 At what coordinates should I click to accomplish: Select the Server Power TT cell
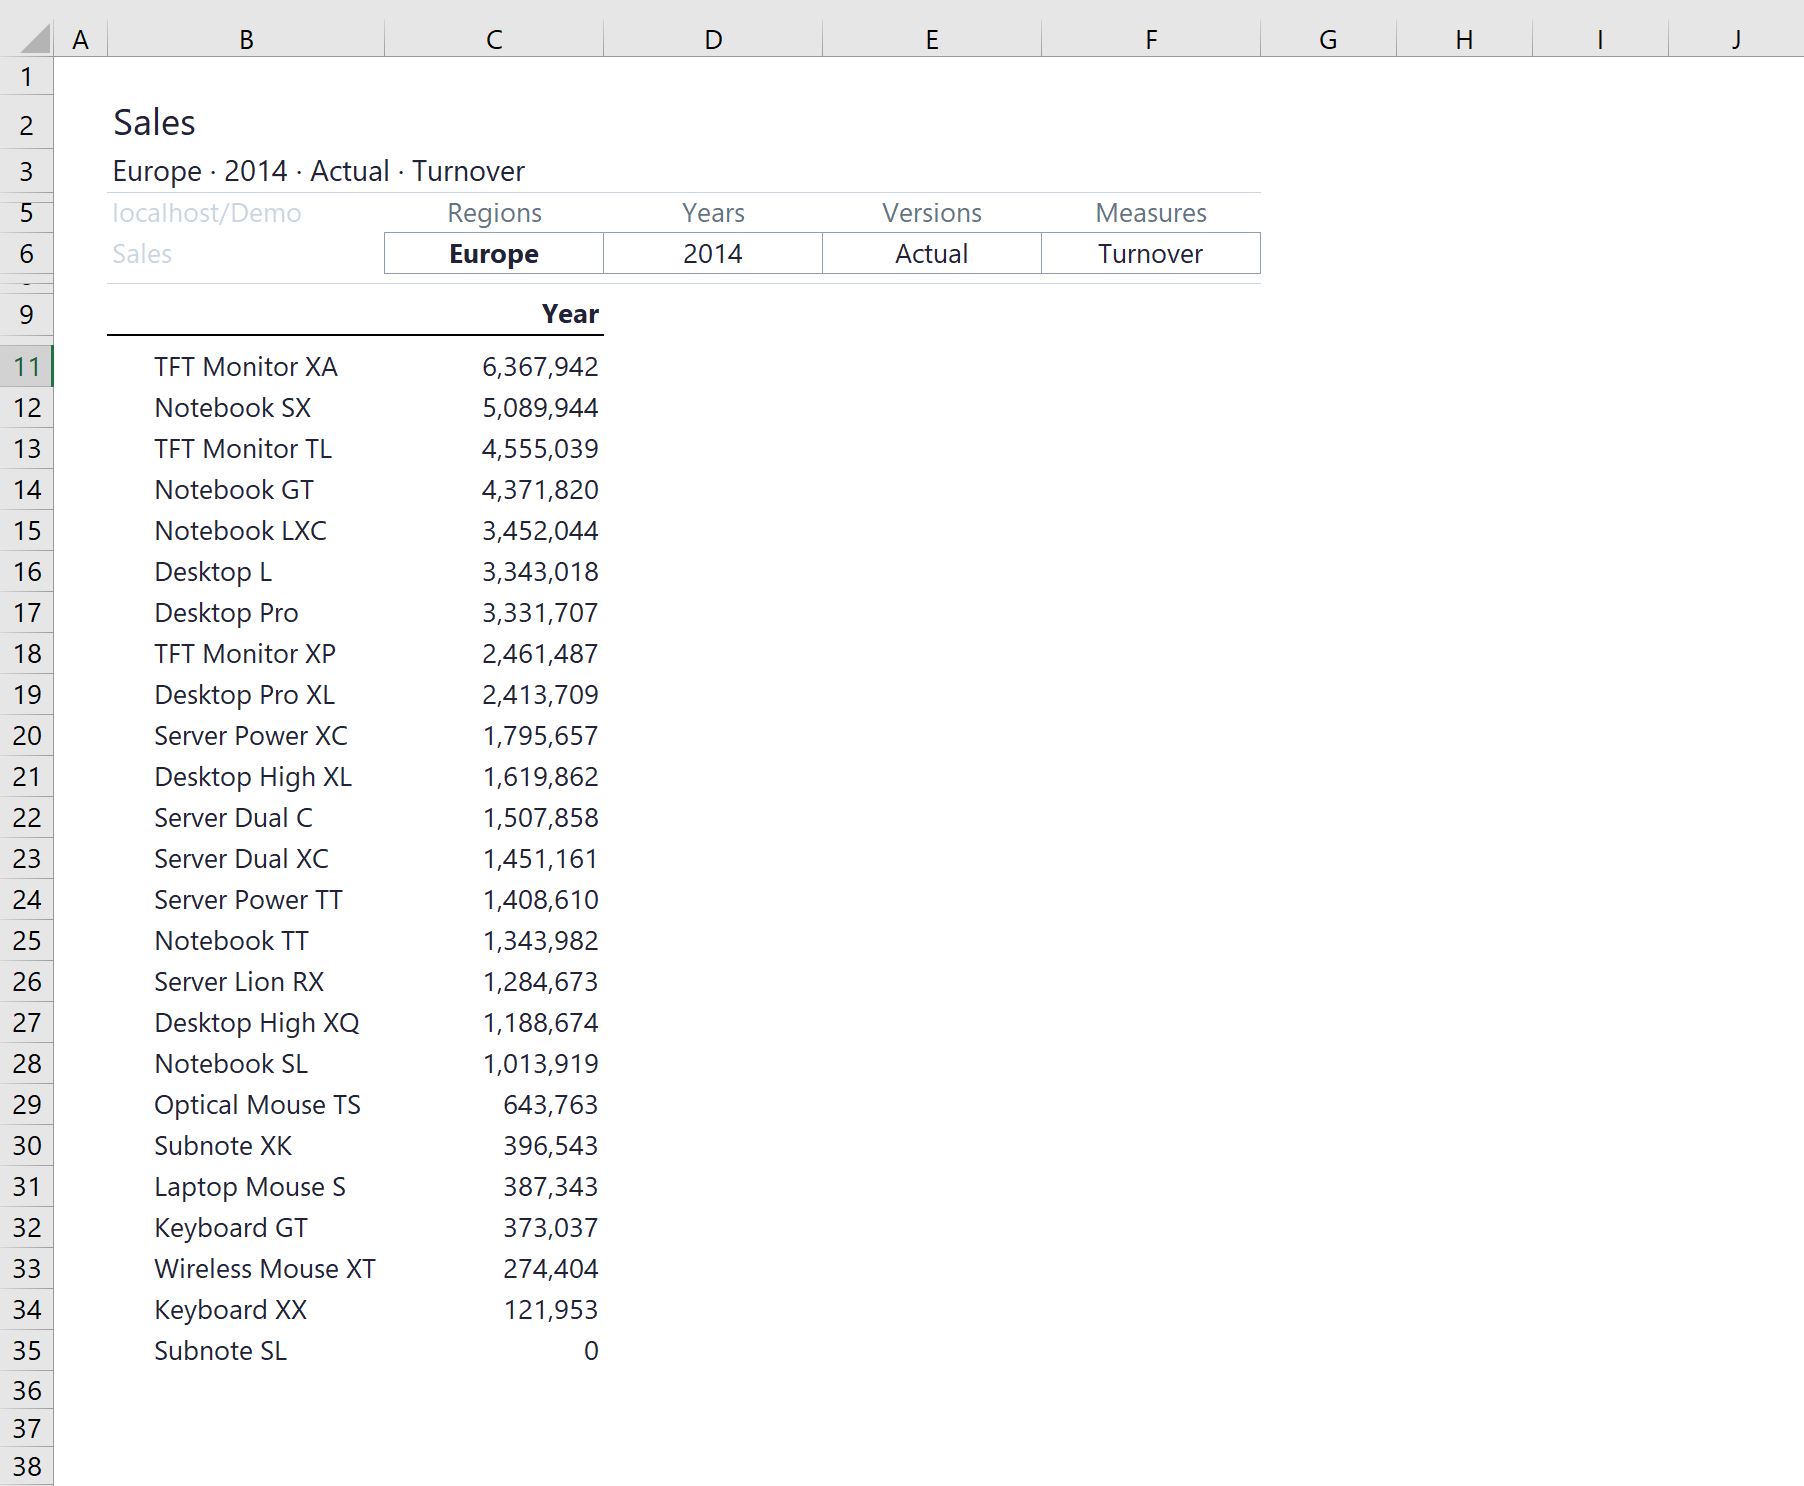[246, 900]
